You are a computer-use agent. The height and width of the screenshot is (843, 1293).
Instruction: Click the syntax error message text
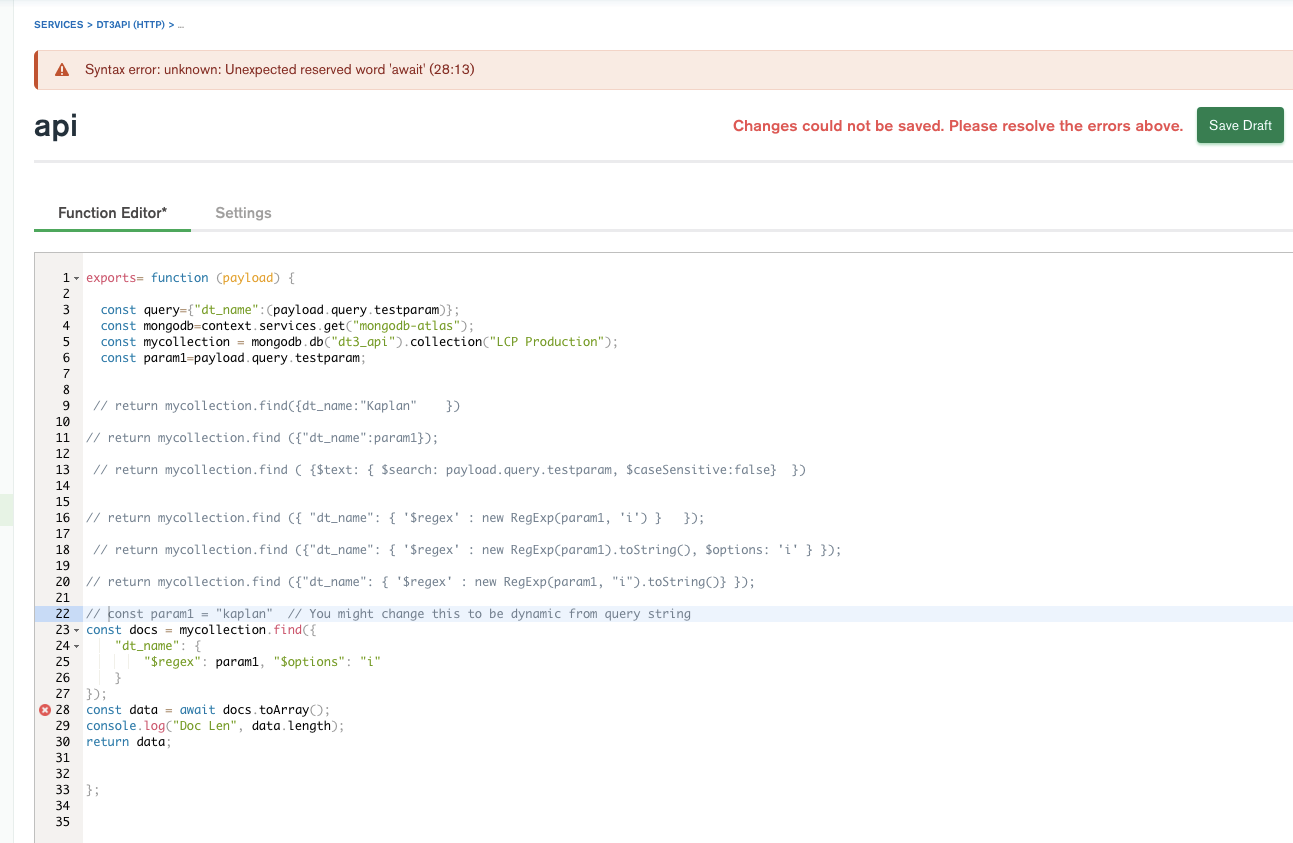(279, 70)
